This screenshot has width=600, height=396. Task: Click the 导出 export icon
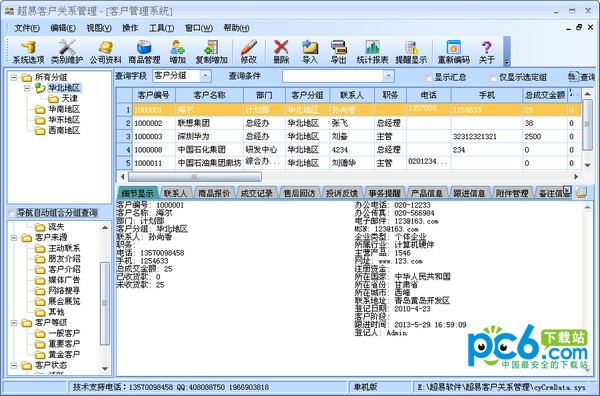(x=338, y=52)
